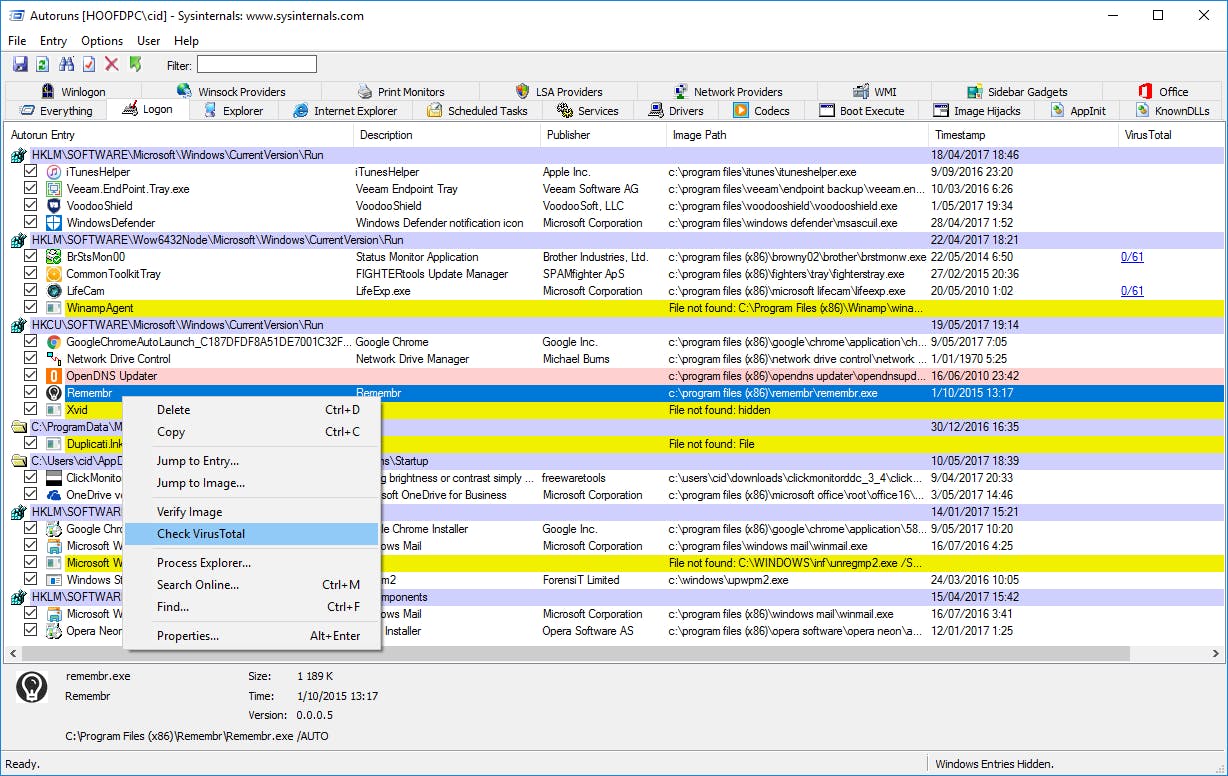Screen dimensions: 1228x776
Task: Uncheck the VoodooShield autorun entry
Action: pos(31,206)
